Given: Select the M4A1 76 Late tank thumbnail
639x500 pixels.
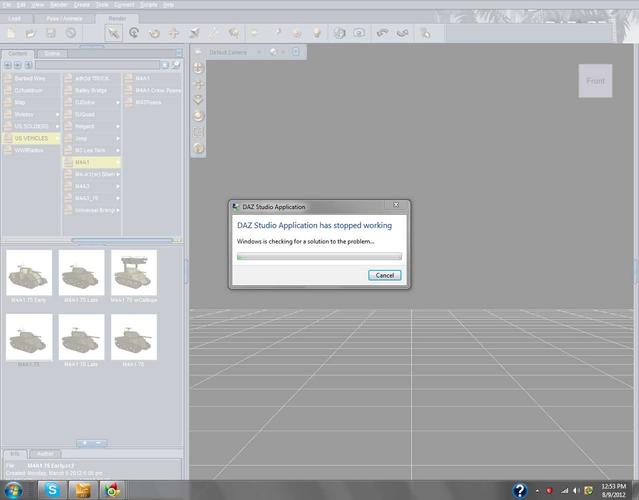Looking at the screenshot, I should 81,337.
